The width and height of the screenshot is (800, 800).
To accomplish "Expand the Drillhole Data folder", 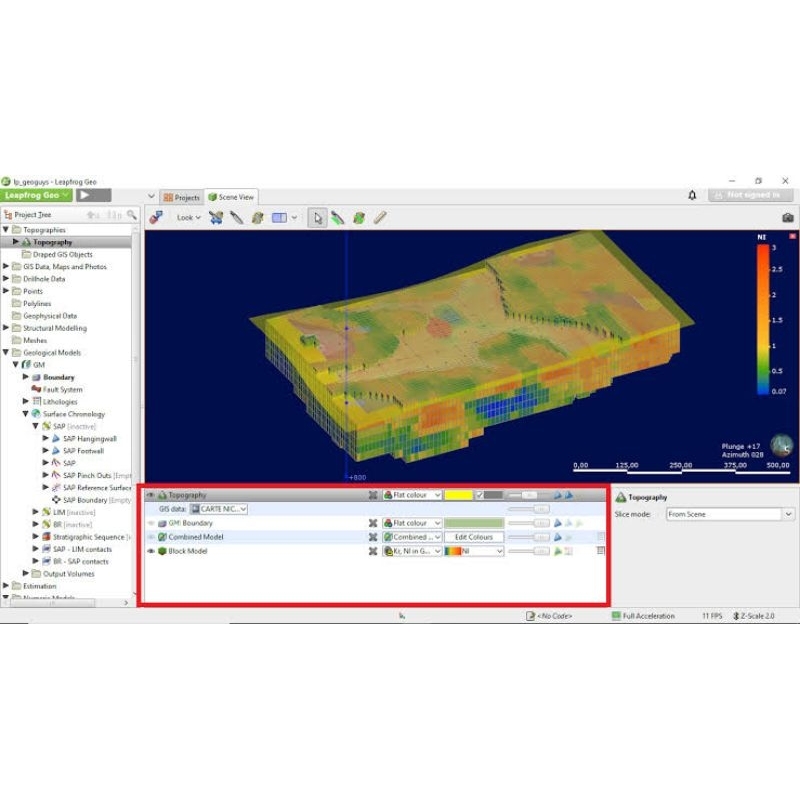I will point(6,279).
